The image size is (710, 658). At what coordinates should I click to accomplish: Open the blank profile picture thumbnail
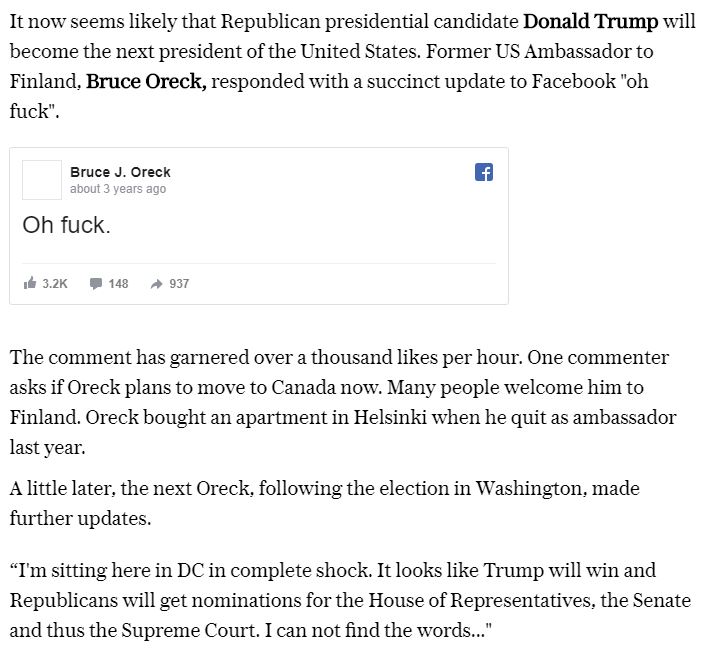42,180
